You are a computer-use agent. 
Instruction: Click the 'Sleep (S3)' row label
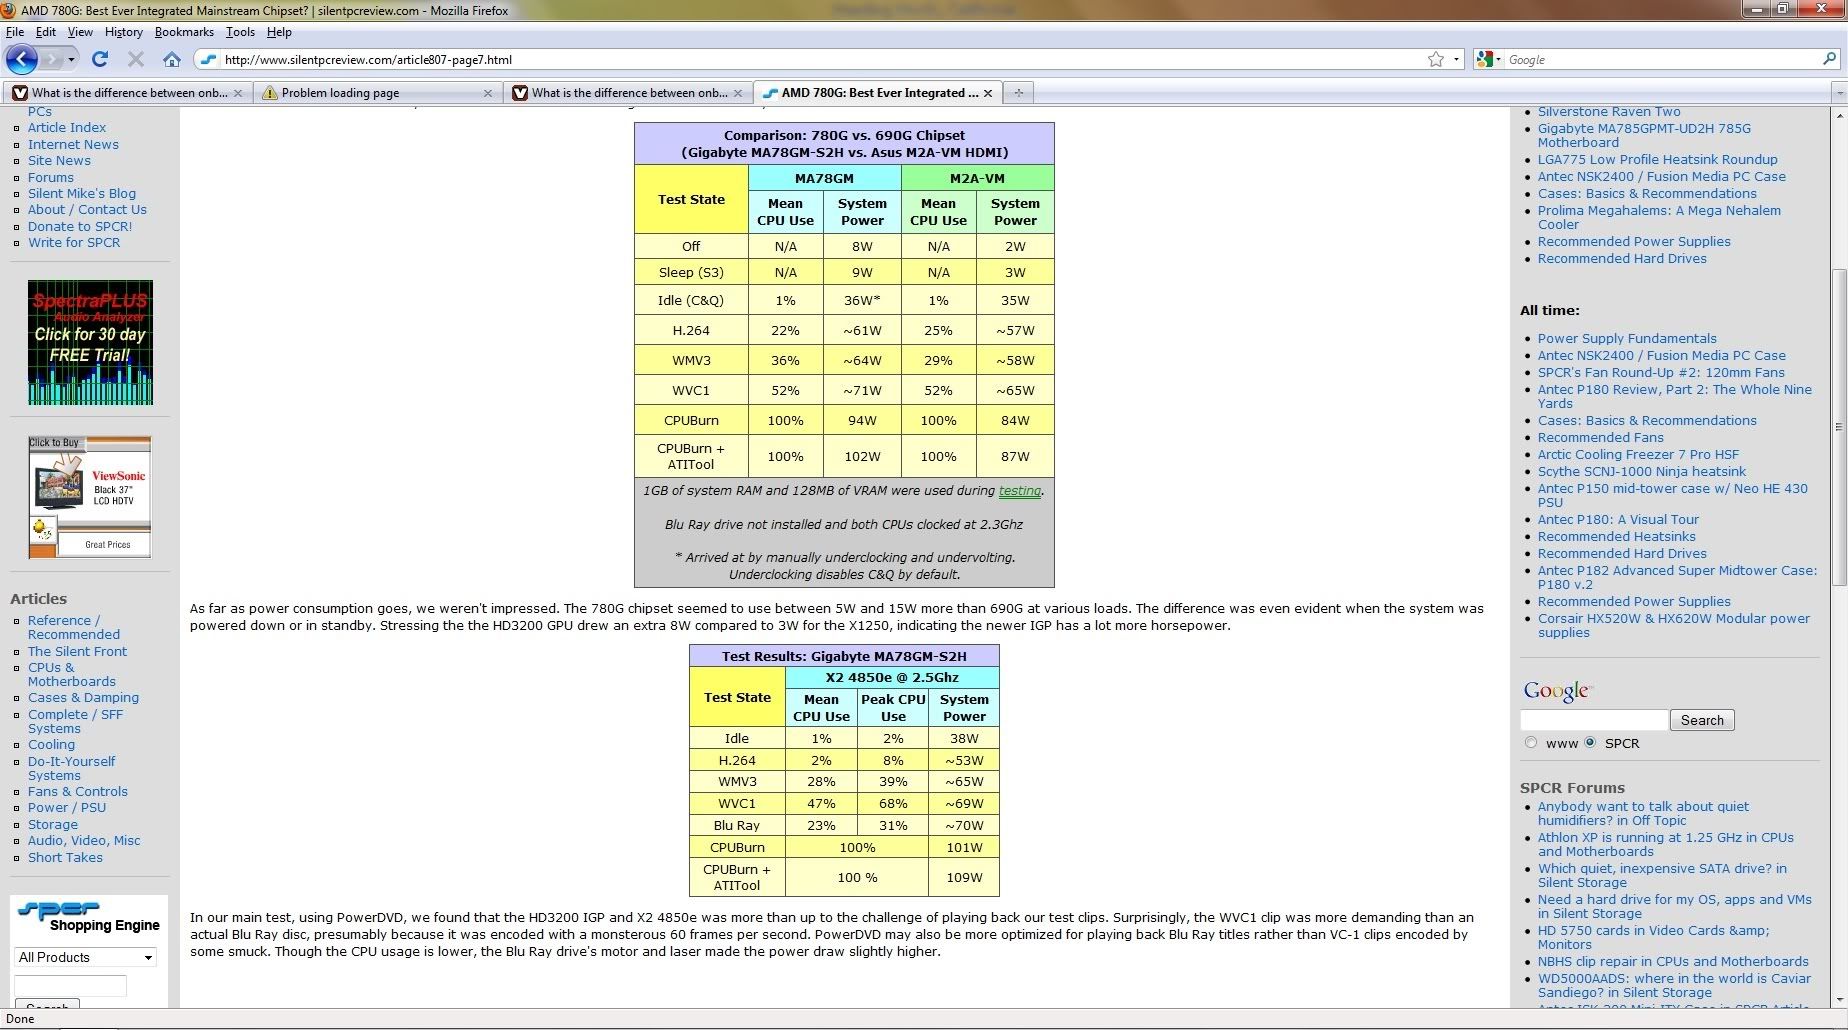[x=691, y=273]
